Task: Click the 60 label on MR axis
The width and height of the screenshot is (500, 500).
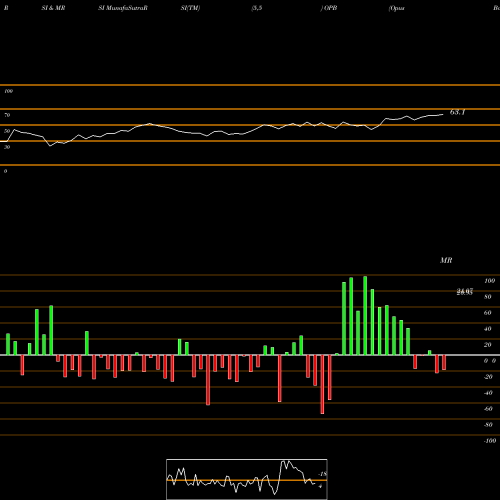Action: [x=488, y=313]
